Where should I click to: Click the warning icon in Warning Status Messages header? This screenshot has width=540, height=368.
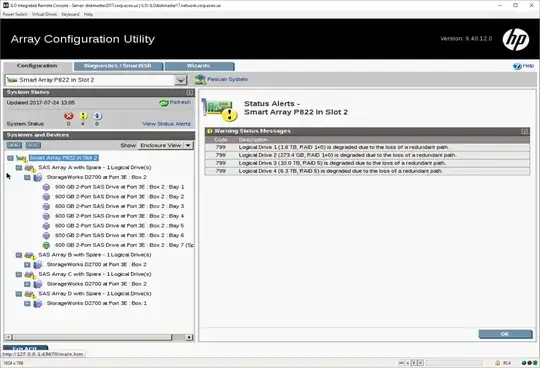(x=210, y=131)
